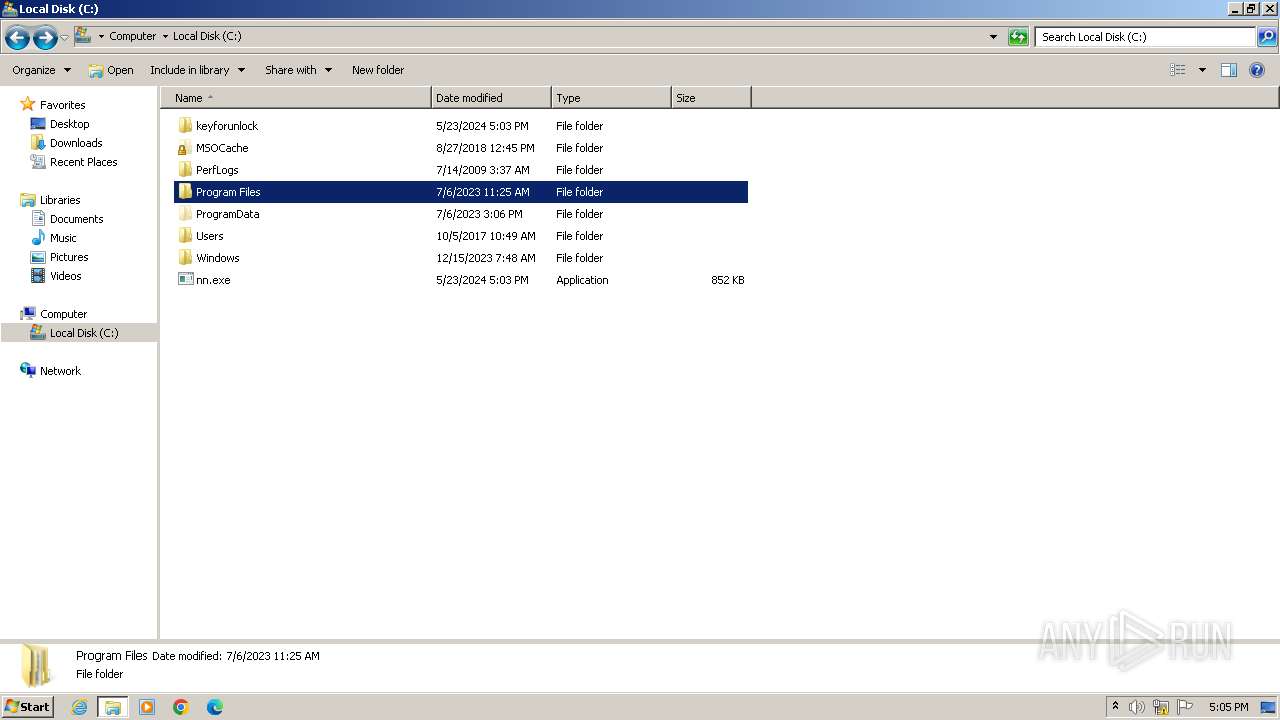The image size is (1280, 720).
Task: Select the MSOCache locked folder icon
Action: (185, 148)
